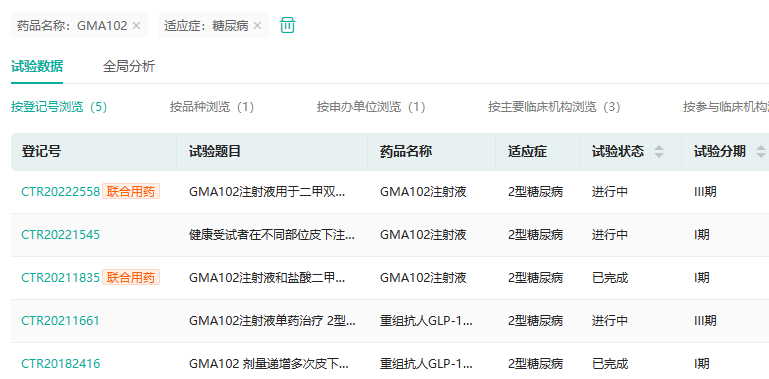Open trial CTR20182416 link
769x379 pixels.
(x=60, y=364)
